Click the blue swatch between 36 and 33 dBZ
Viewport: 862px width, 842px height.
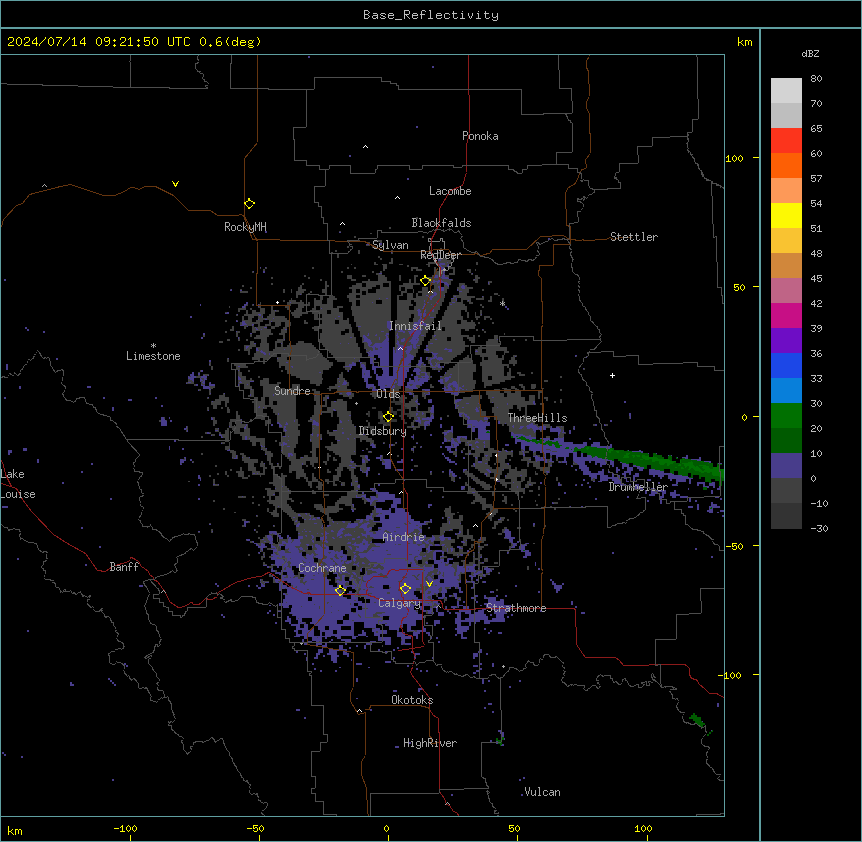pyautogui.click(x=786, y=365)
